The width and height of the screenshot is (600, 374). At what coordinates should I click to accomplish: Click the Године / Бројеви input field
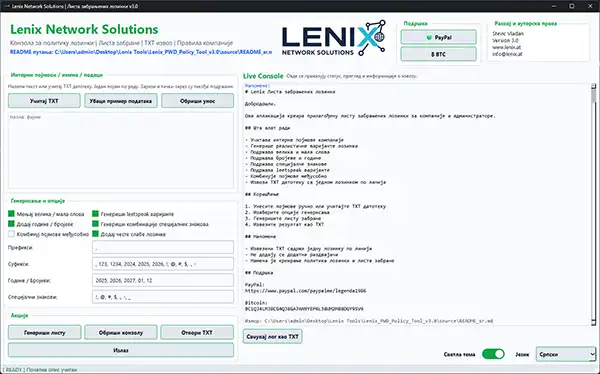coord(163,280)
